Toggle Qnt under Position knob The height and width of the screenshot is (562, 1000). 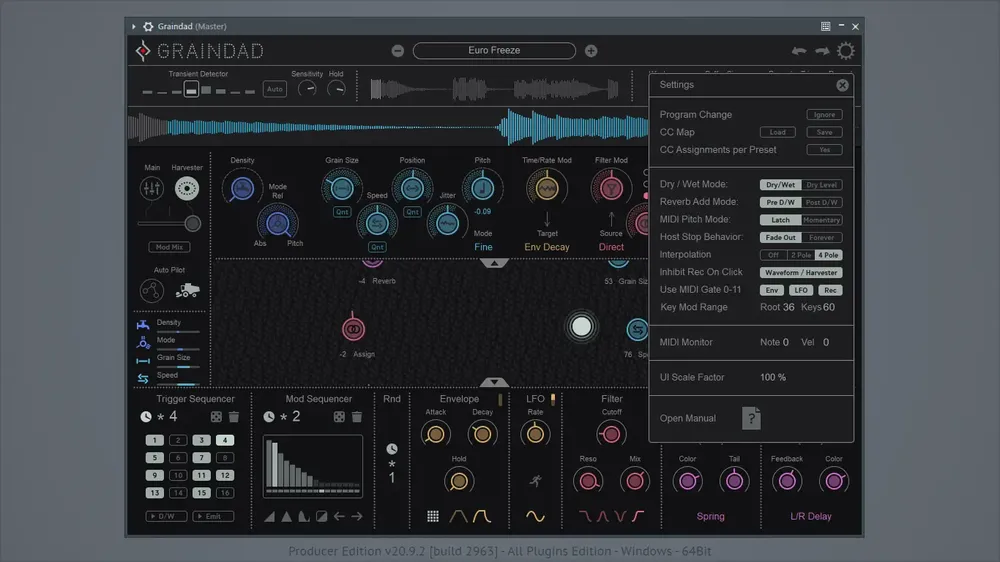(412, 212)
